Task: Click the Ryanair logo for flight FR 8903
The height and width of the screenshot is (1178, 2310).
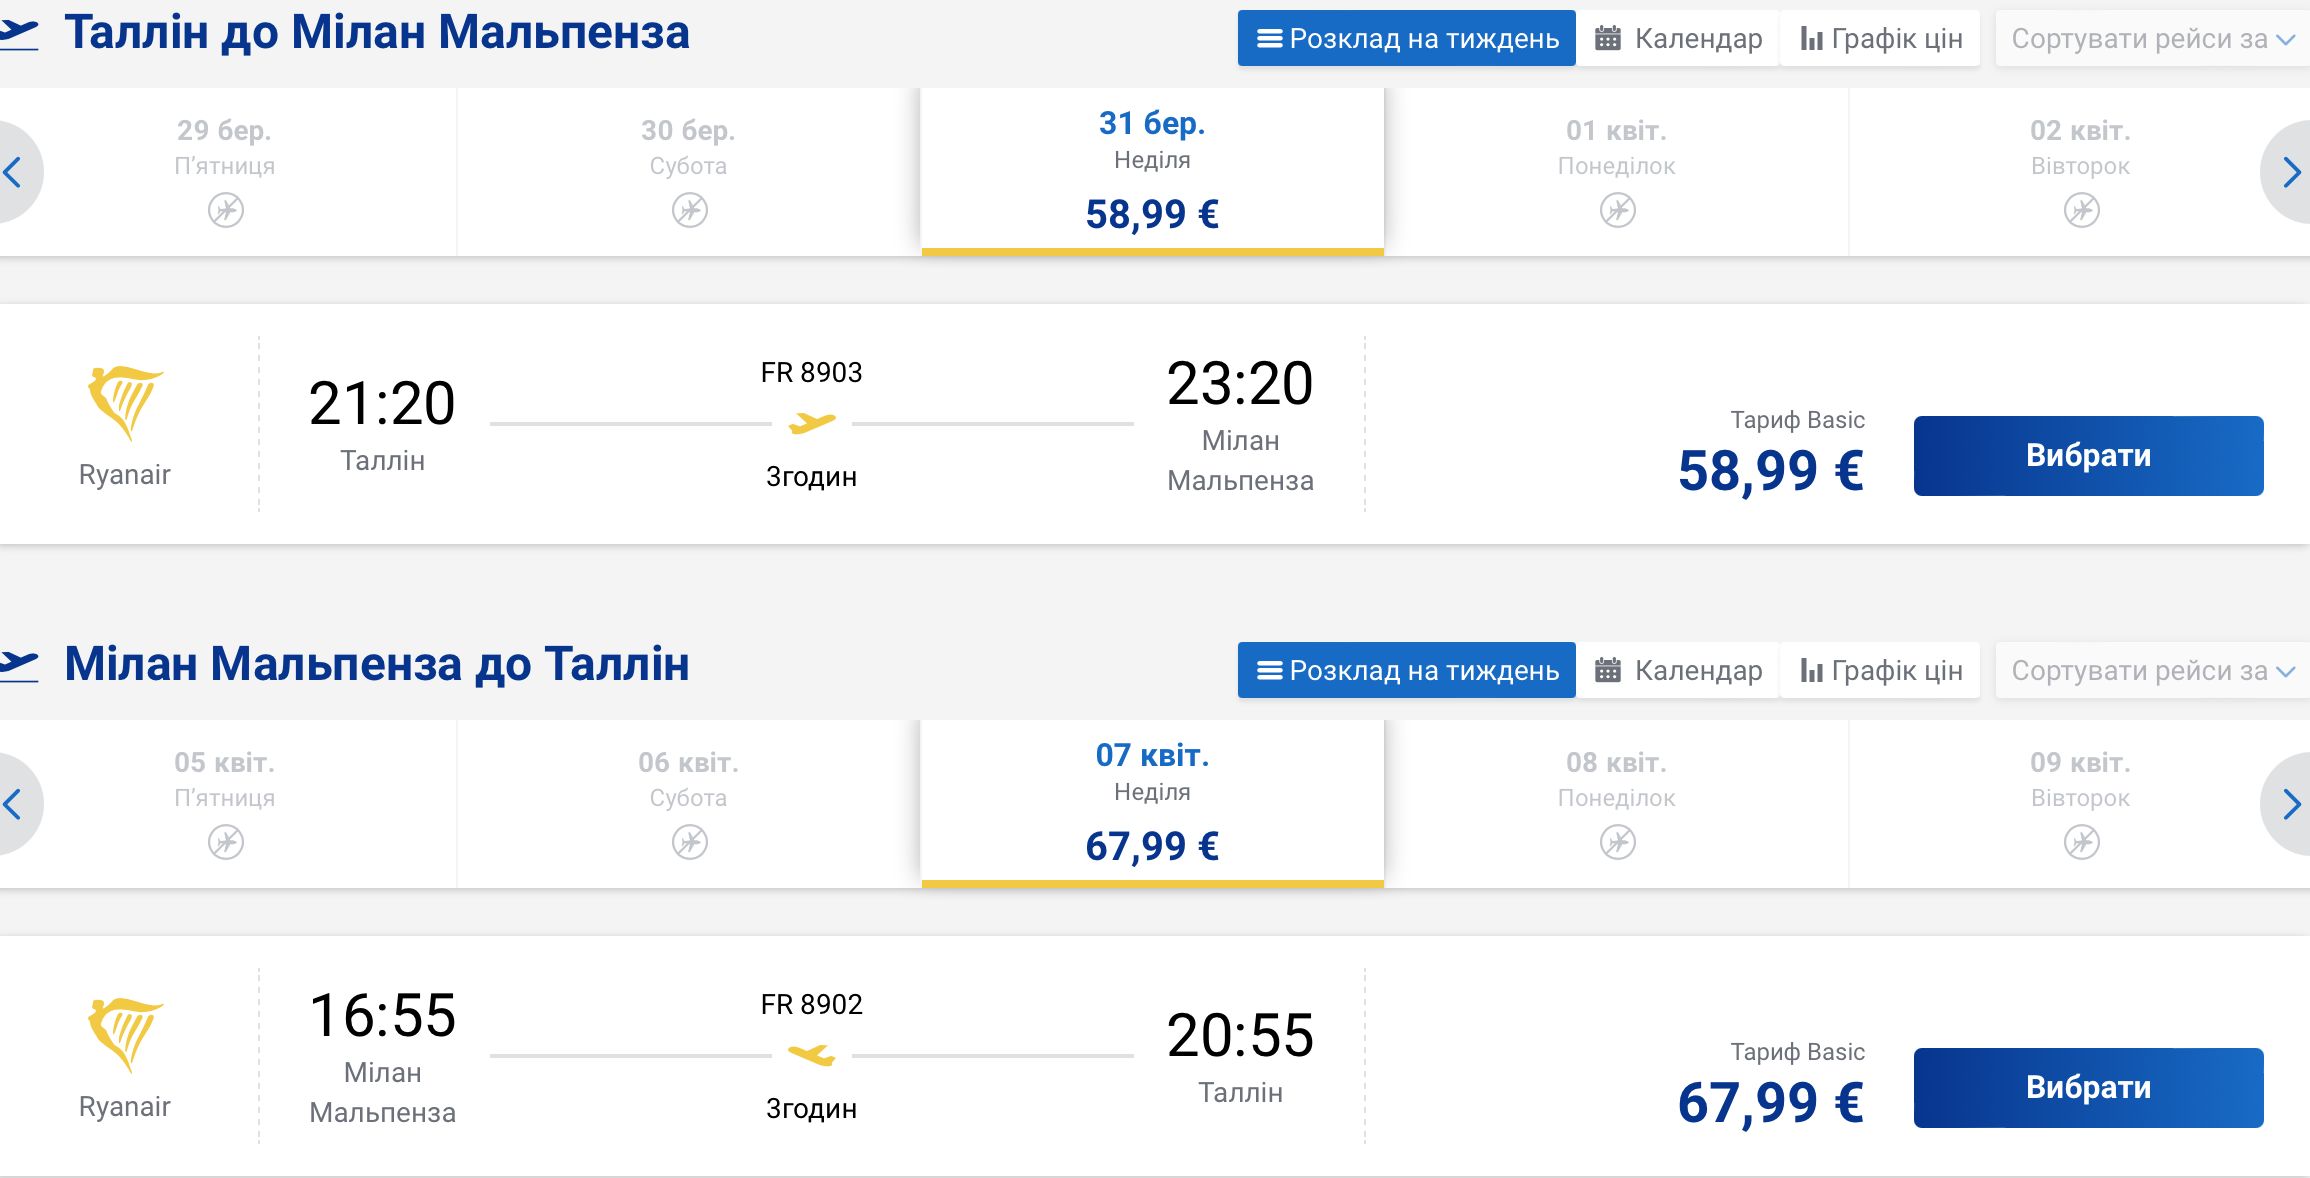Action: [125, 403]
